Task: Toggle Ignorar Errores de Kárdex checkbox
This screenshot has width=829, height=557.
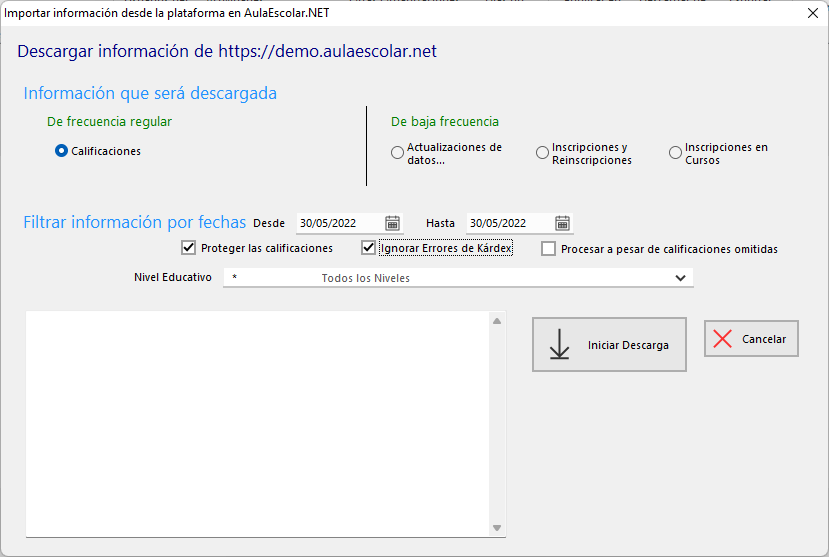Action: tap(368, 248)
